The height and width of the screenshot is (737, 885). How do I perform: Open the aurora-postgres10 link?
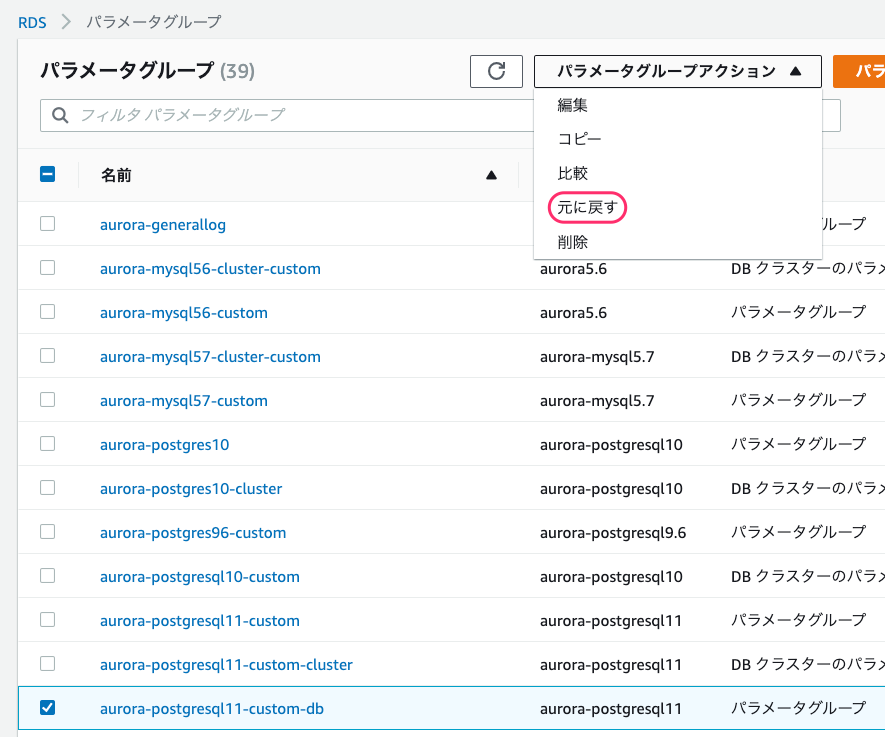(164, 445)
